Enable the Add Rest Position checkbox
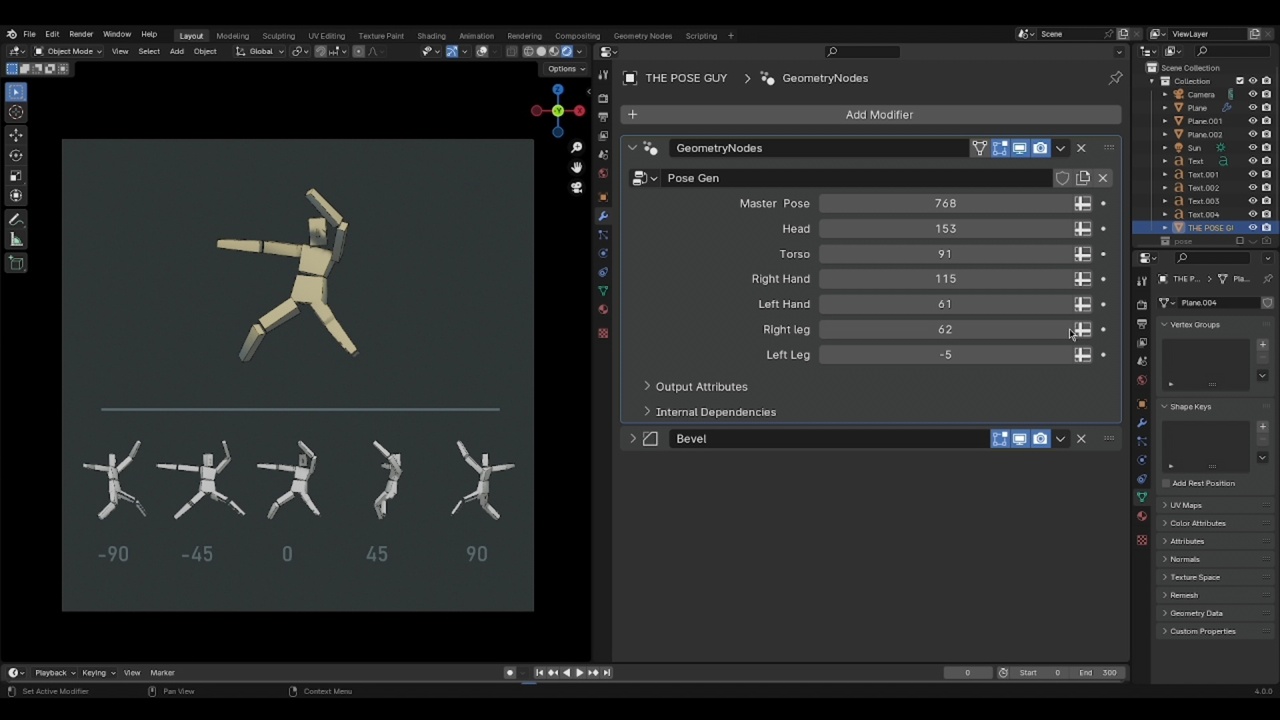The image size is (1280, 720). point(1166,483)
